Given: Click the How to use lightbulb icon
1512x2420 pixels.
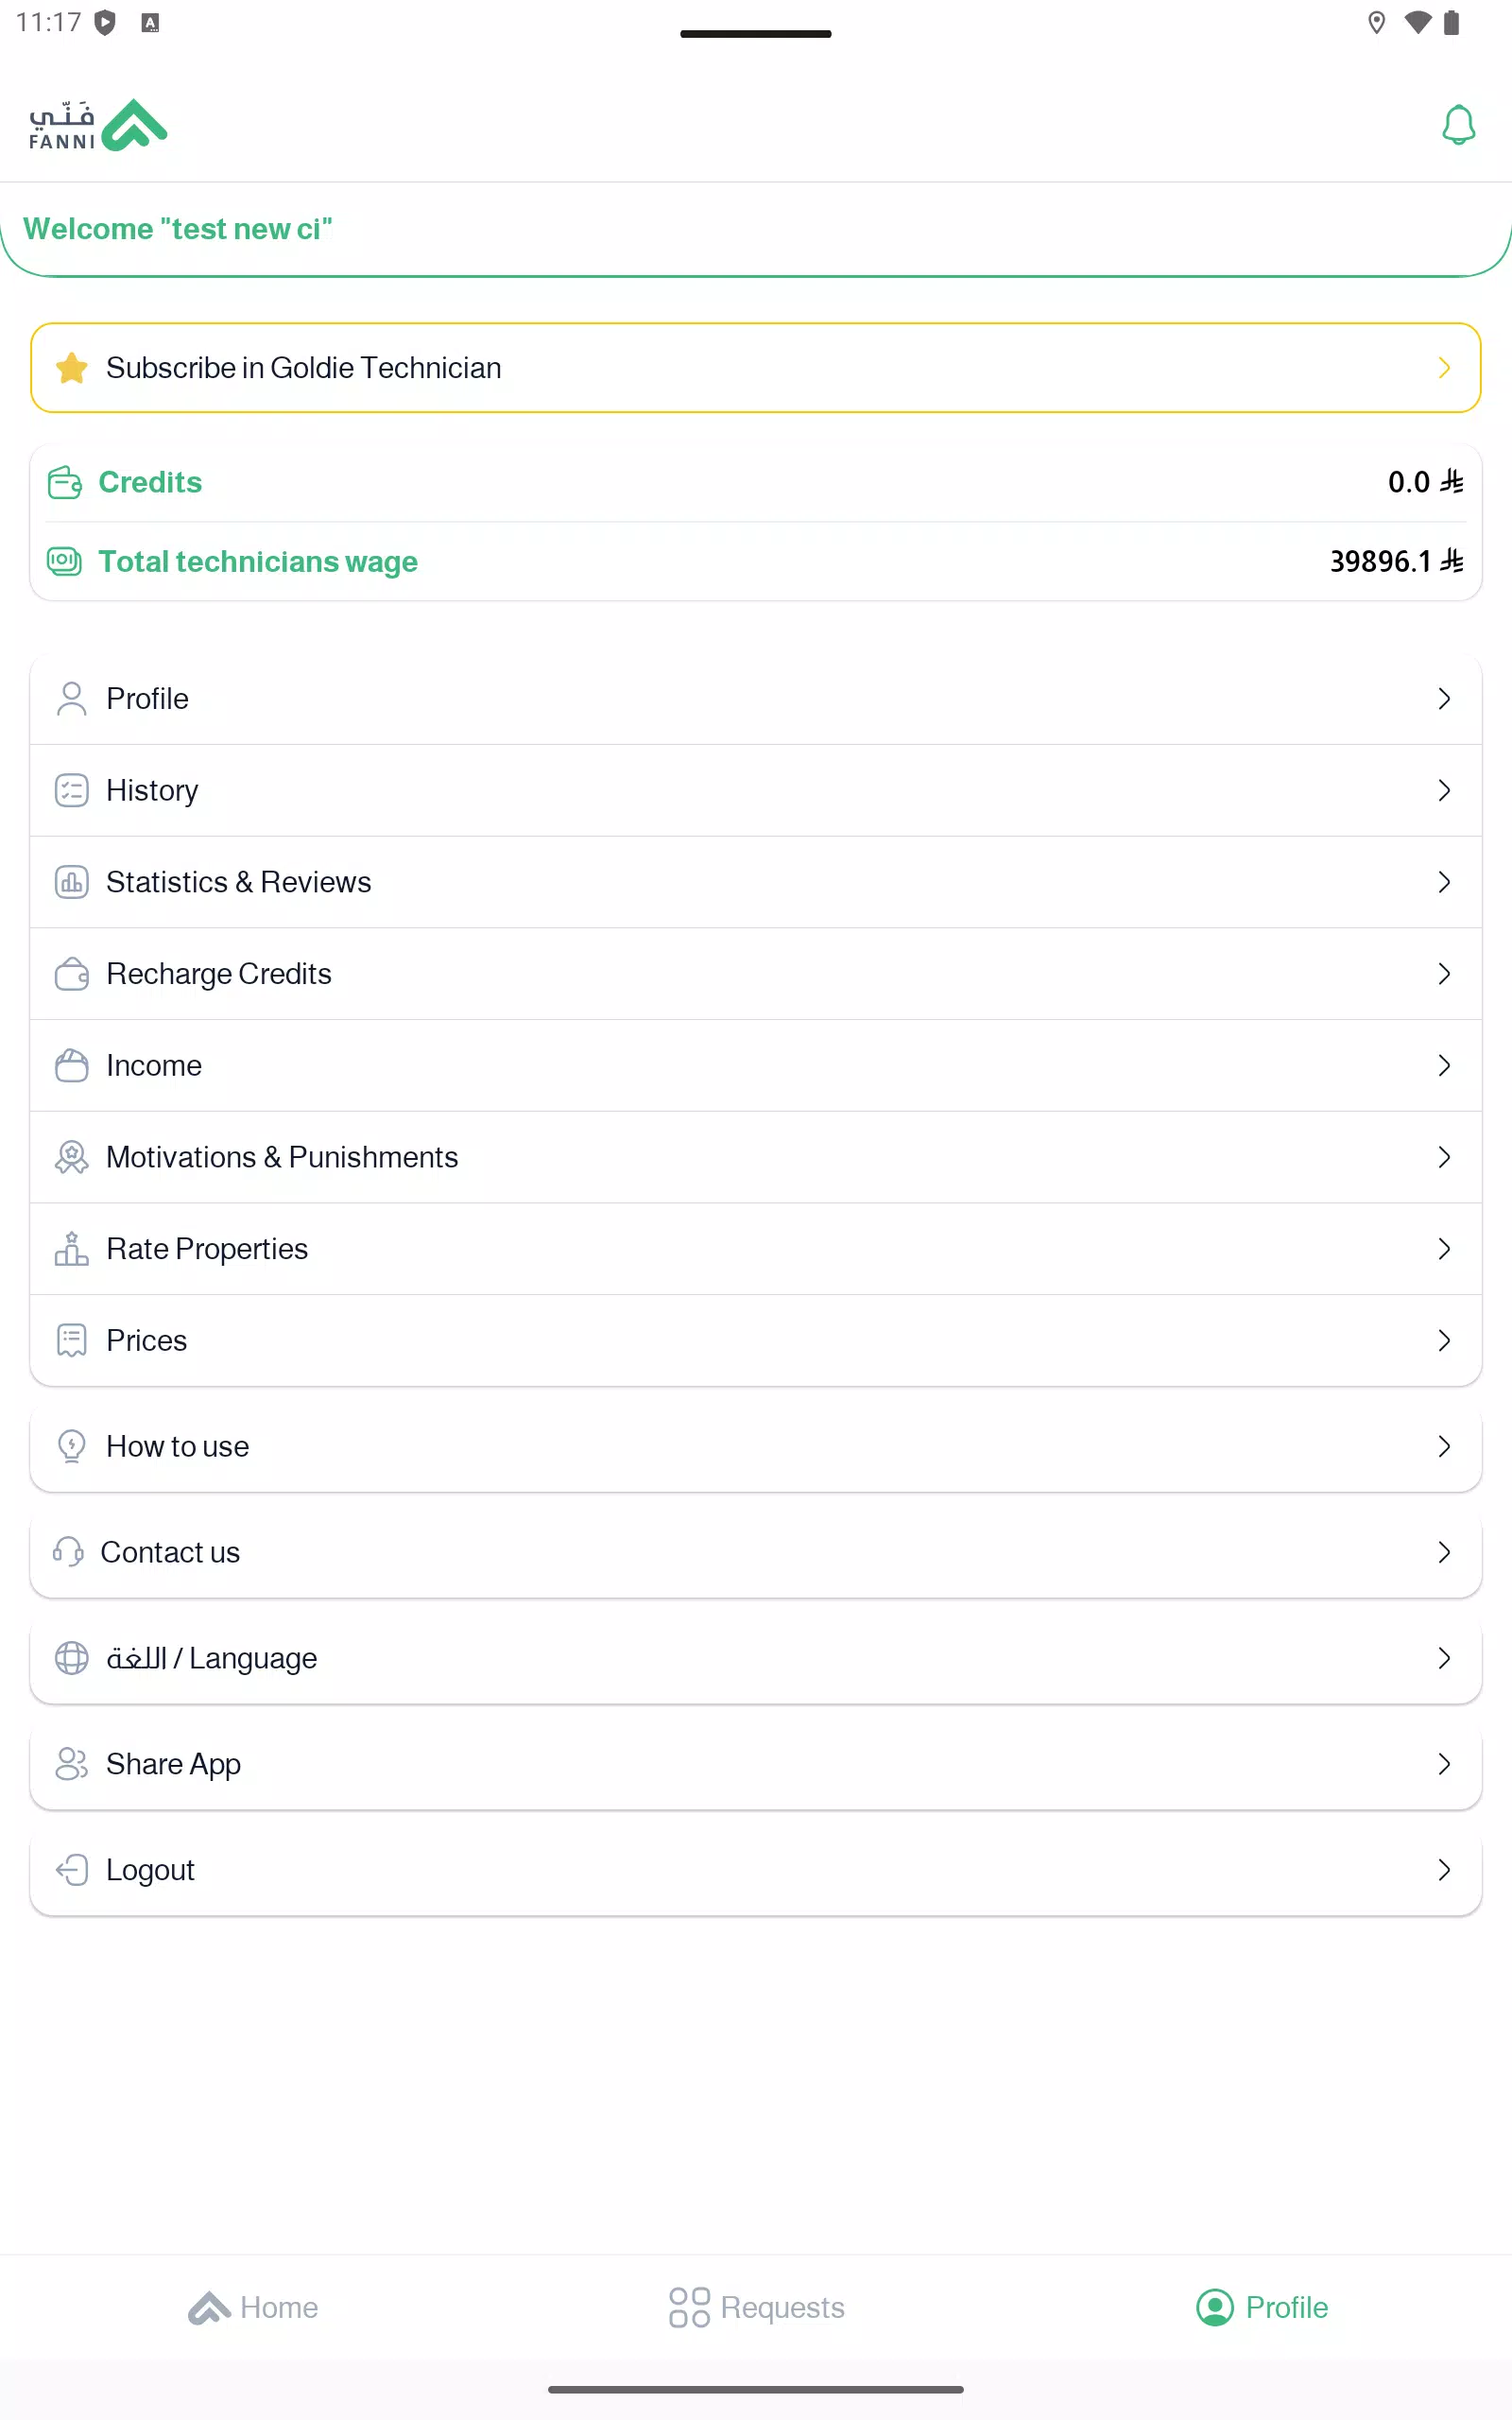Looking at the screenshot, I should tap(72, 1446).
